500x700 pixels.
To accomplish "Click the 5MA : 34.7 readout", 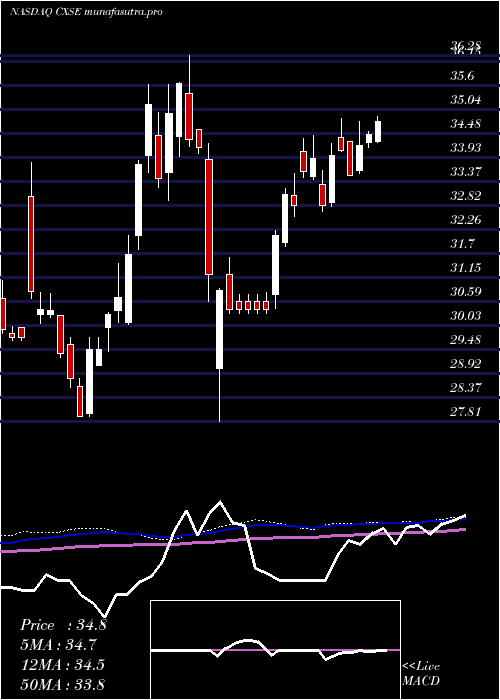I will 58,645.
